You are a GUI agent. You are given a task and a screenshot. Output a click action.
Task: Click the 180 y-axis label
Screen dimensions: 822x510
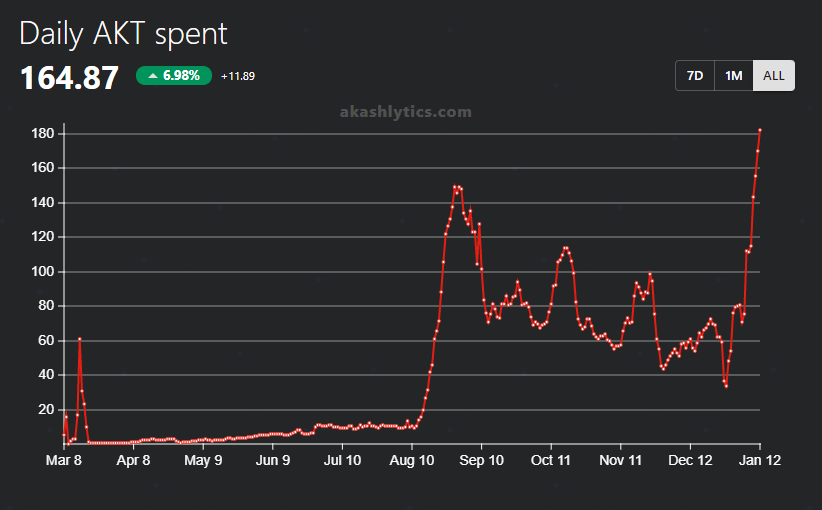pos(43,134)
